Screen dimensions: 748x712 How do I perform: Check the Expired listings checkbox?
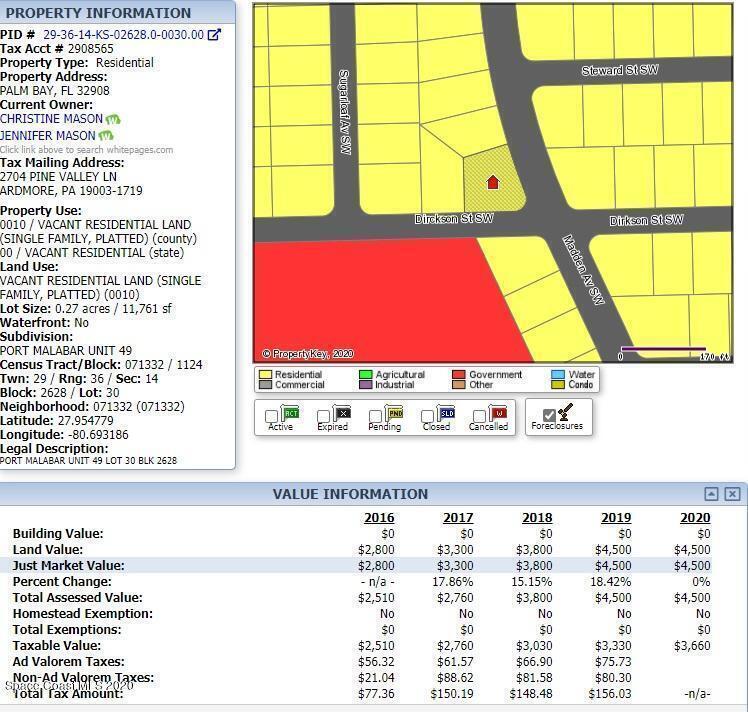pyautogui.click(x=323, y=416)
